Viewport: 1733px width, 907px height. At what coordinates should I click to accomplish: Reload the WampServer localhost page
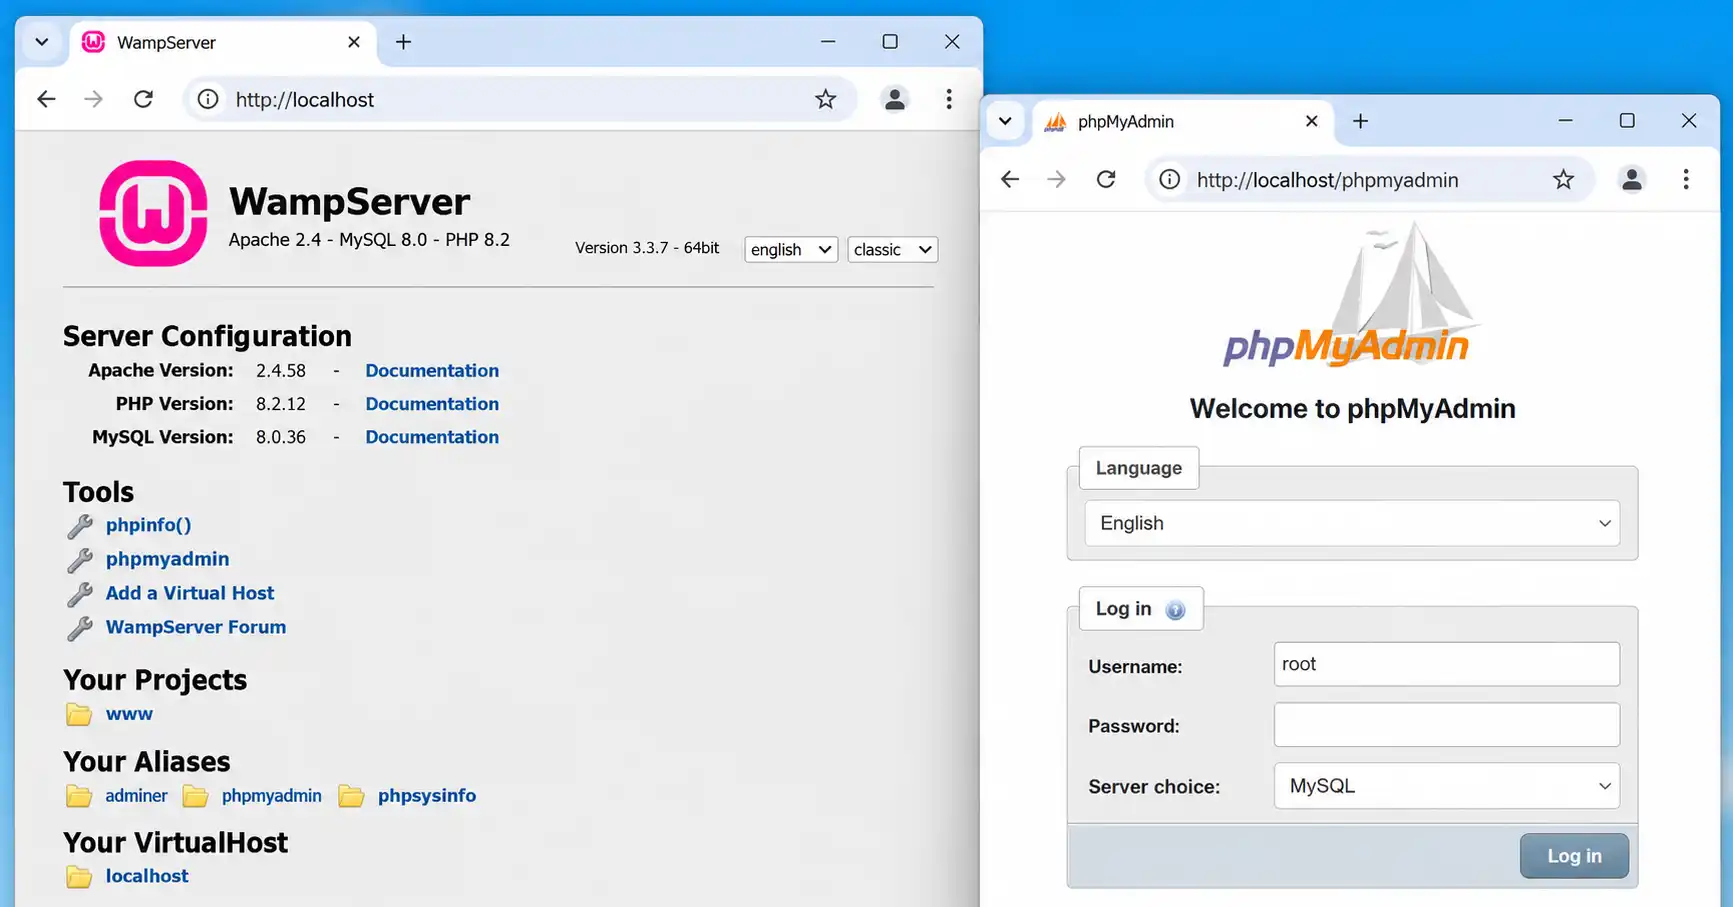tap(143, 99)
